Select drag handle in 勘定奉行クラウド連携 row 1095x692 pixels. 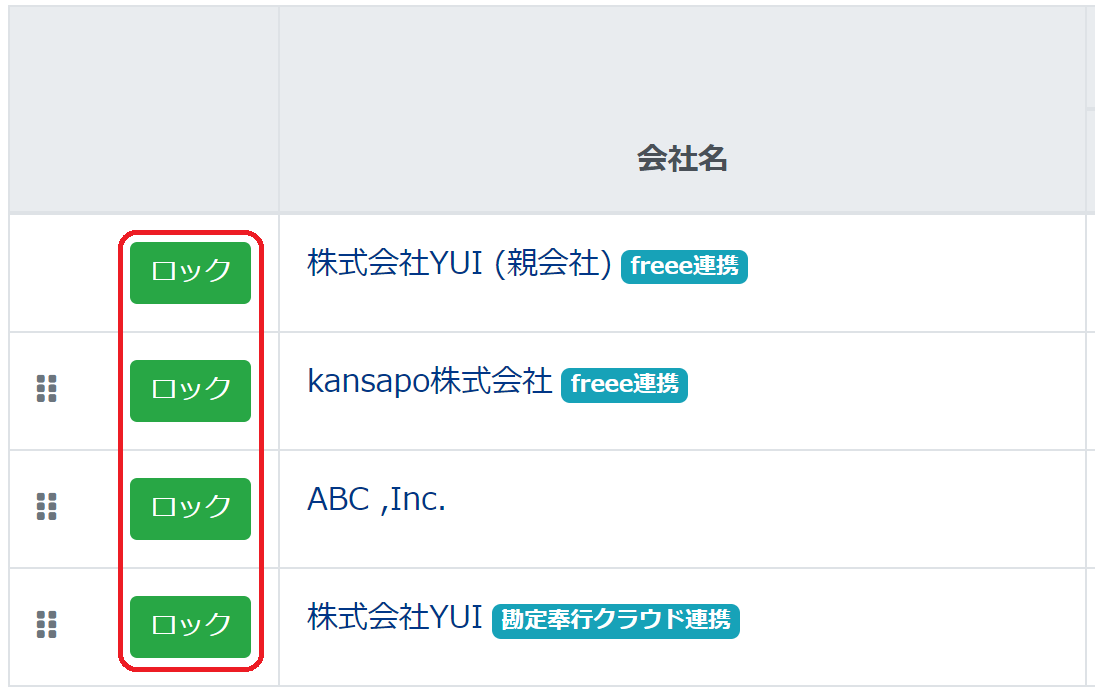(47, 625)
